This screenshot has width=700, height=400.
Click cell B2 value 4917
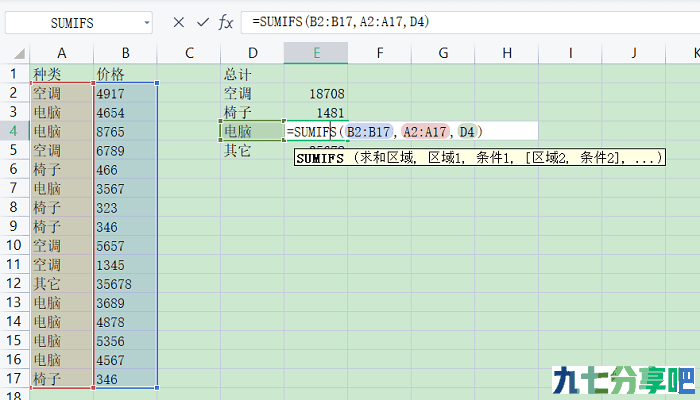tap(125, 93)
